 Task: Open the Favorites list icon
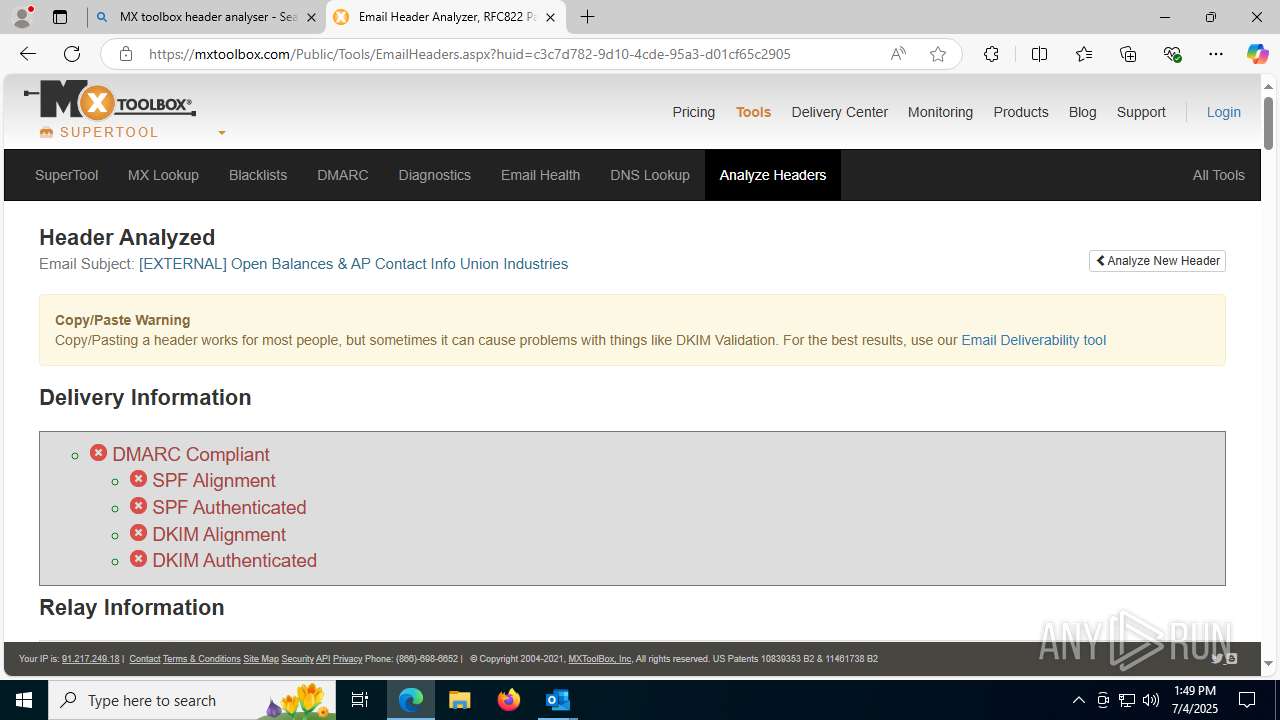(1084, 54)
